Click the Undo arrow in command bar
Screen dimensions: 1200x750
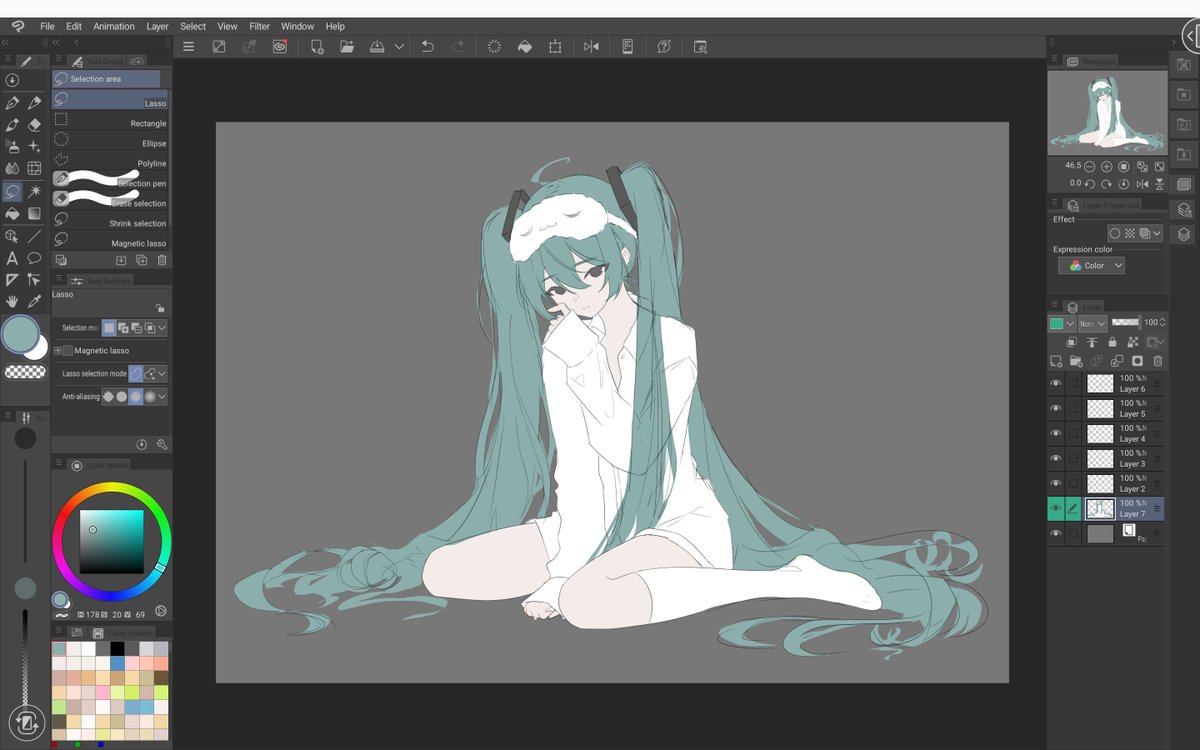click(428, 46)
